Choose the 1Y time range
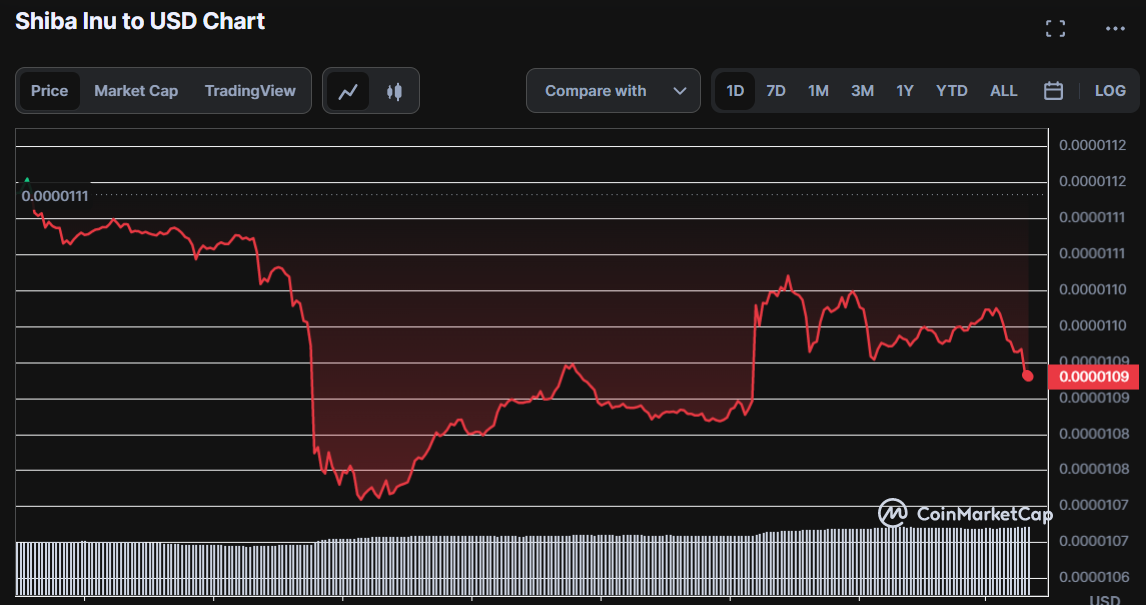The height and width of the screenshot is (605, 1146). pos(905,91)
